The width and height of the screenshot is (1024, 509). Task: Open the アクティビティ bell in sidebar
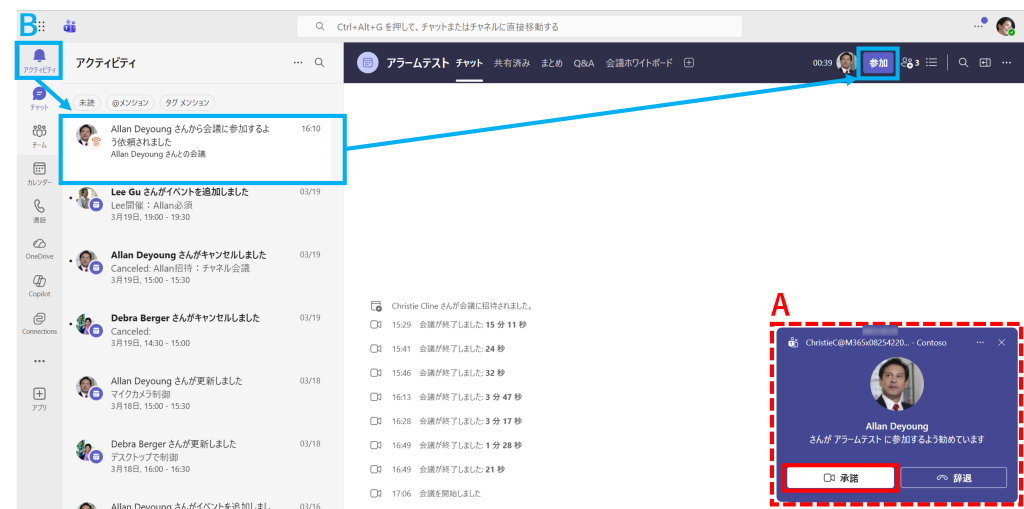39,59
